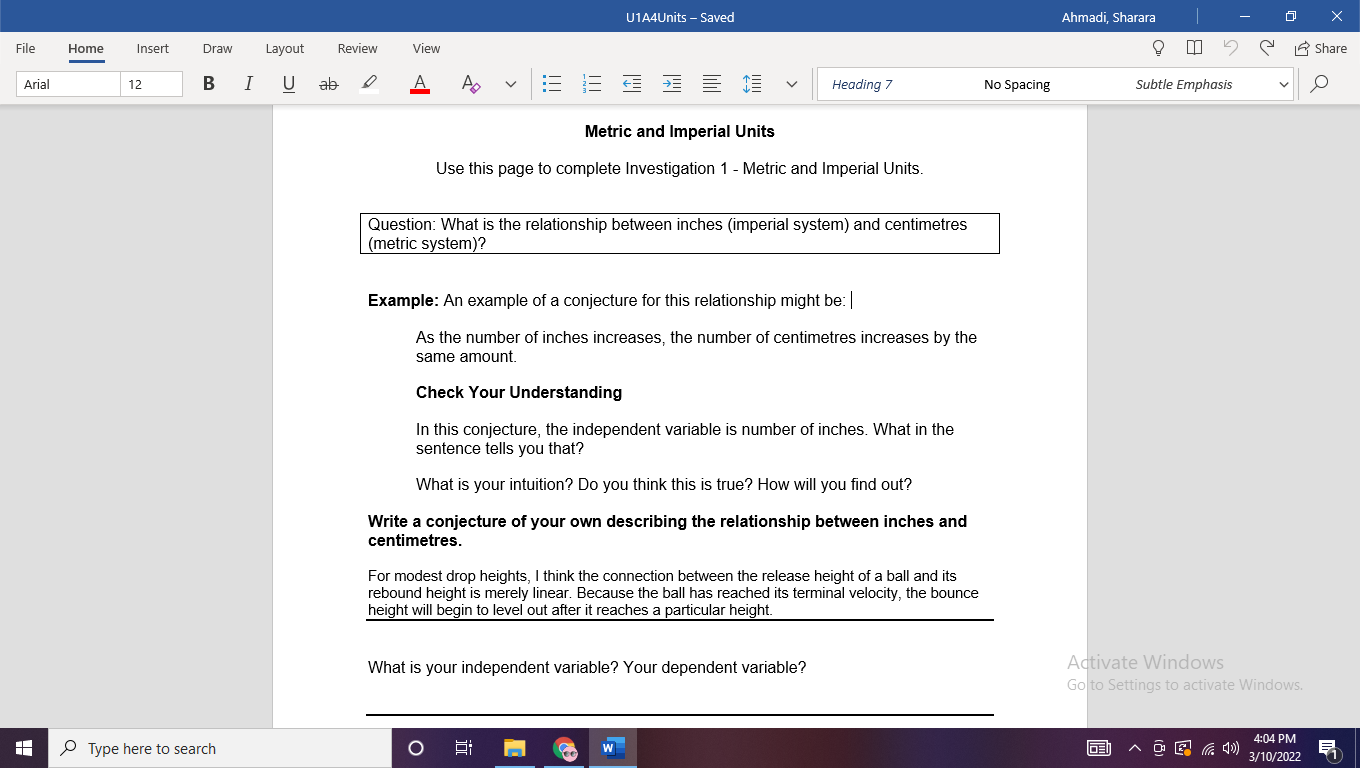Insert a bulleted list
The width and height of the screenshot is (1360, 768).
[x=551, y=84]
